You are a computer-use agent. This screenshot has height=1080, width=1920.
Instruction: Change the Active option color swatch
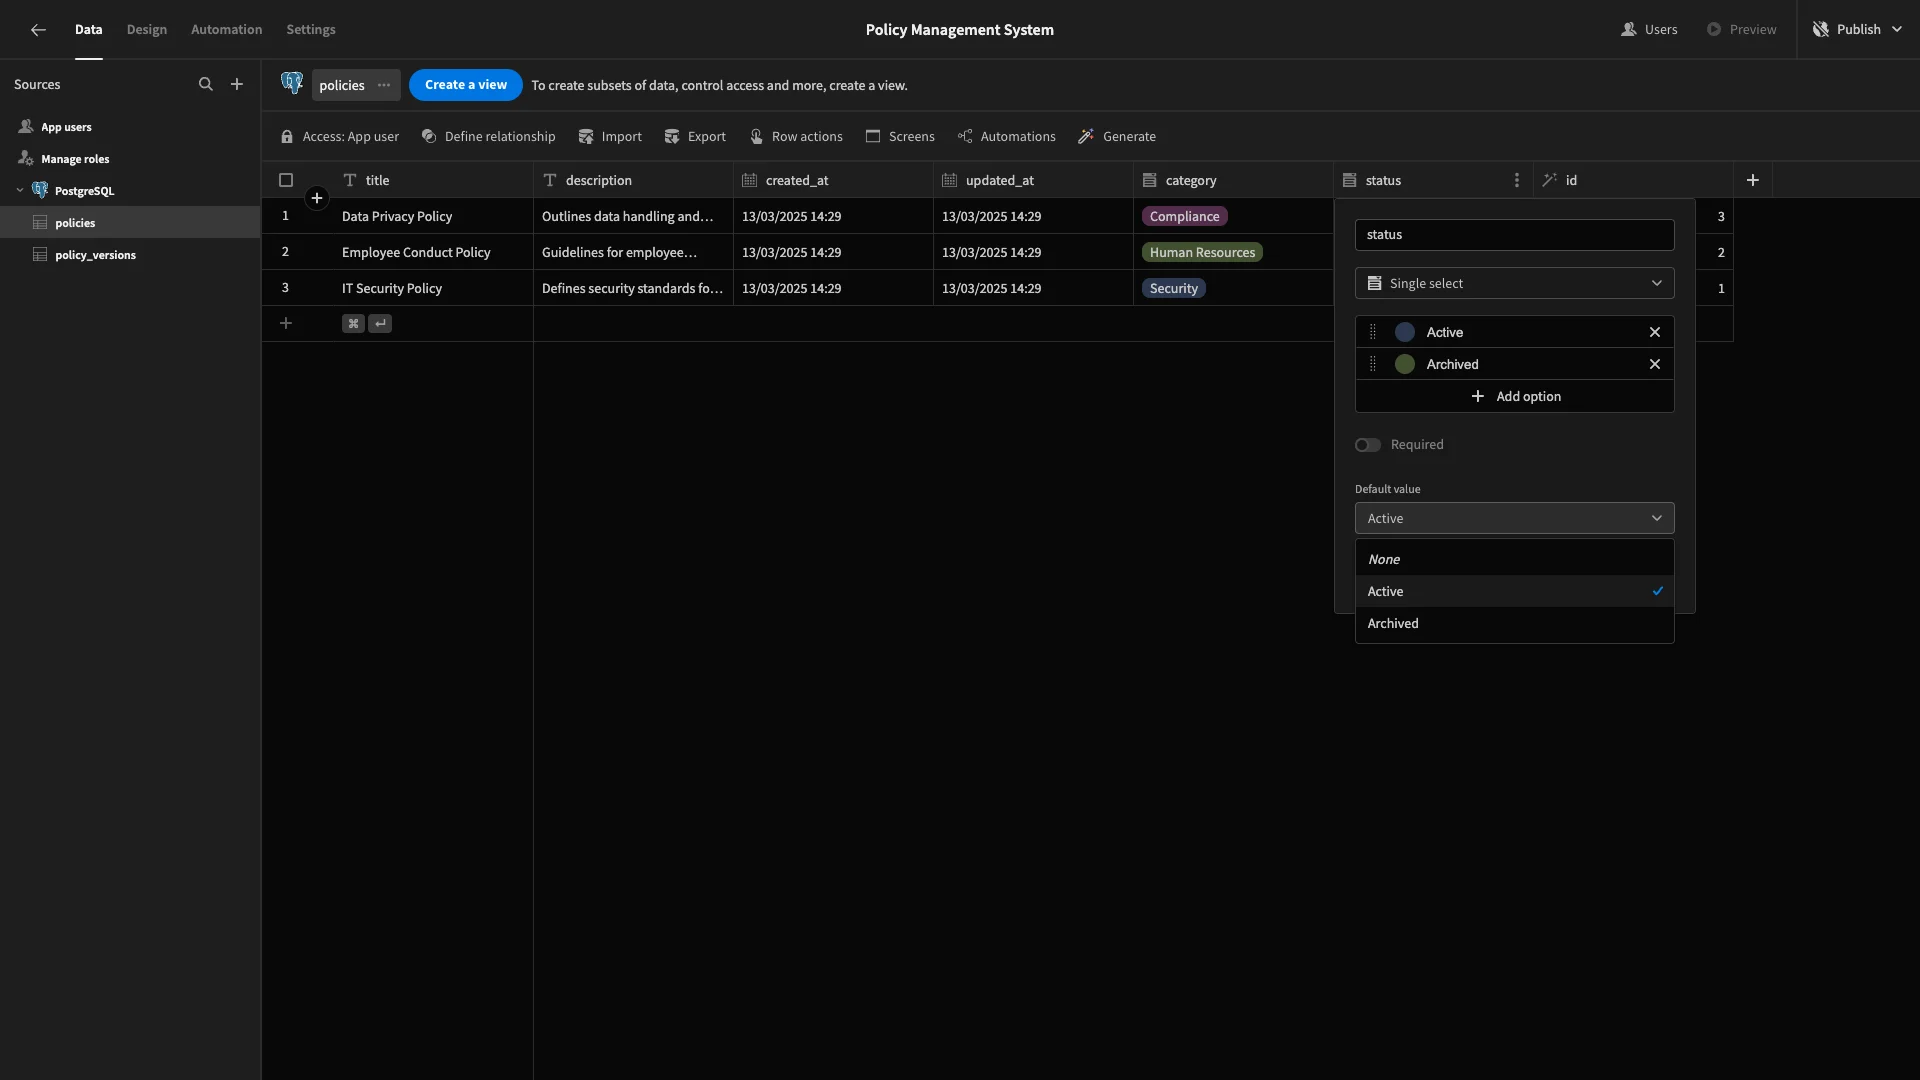point(1405,332)
